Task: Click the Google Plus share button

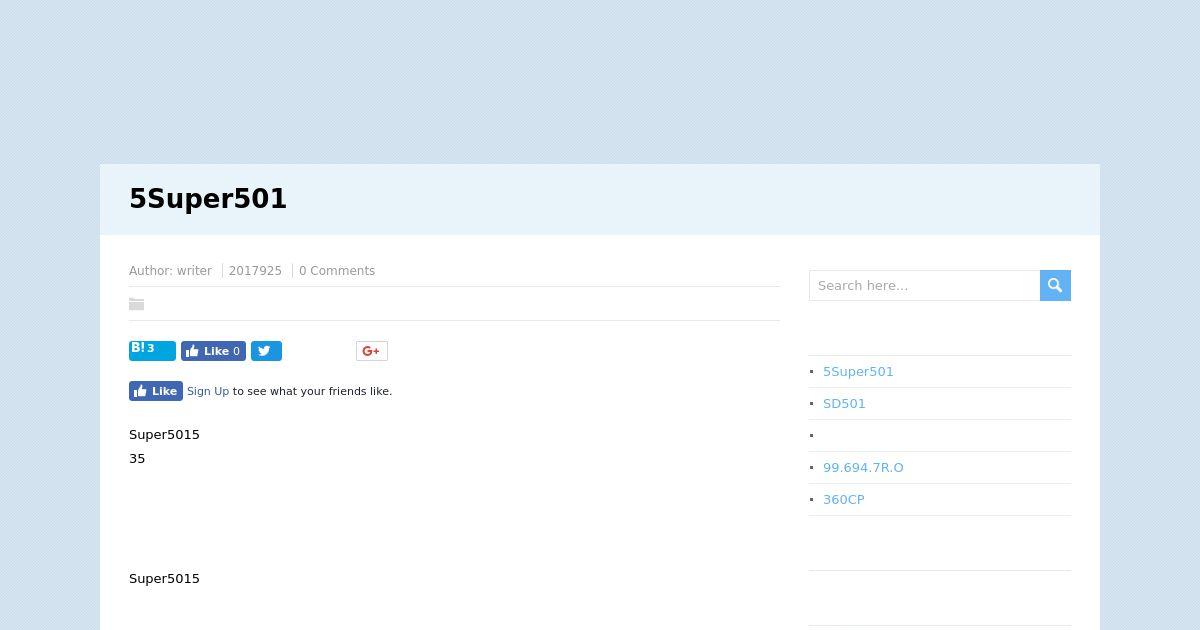Action: (372, 351)
